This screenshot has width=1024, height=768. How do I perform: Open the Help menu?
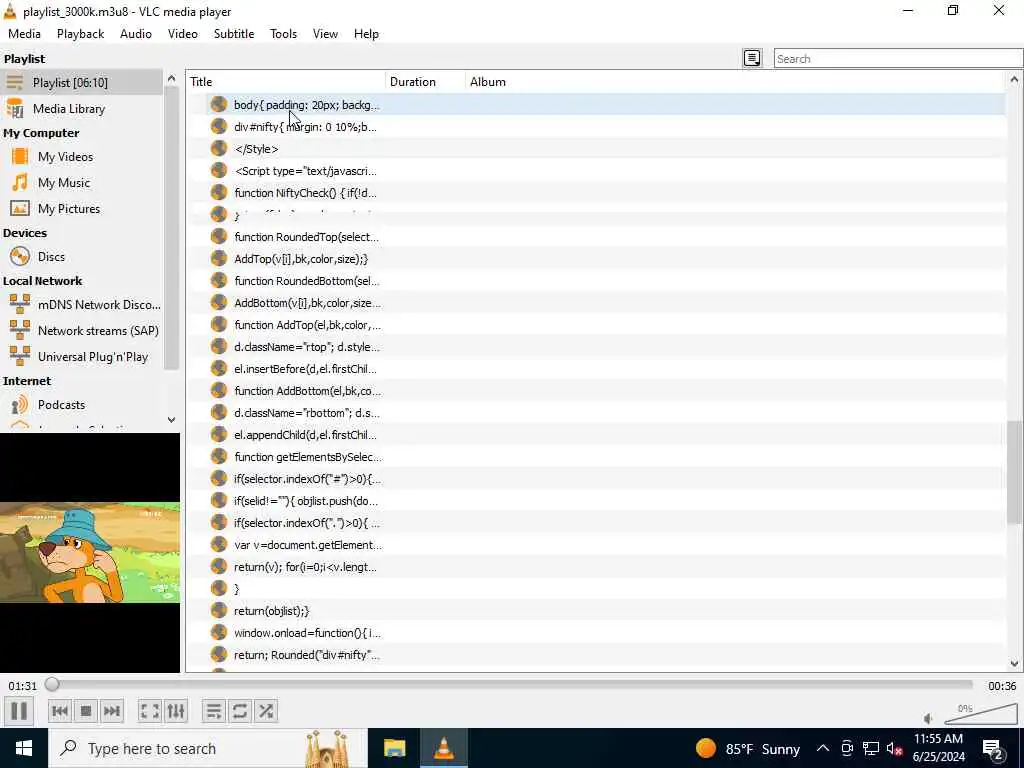(366, 34)
